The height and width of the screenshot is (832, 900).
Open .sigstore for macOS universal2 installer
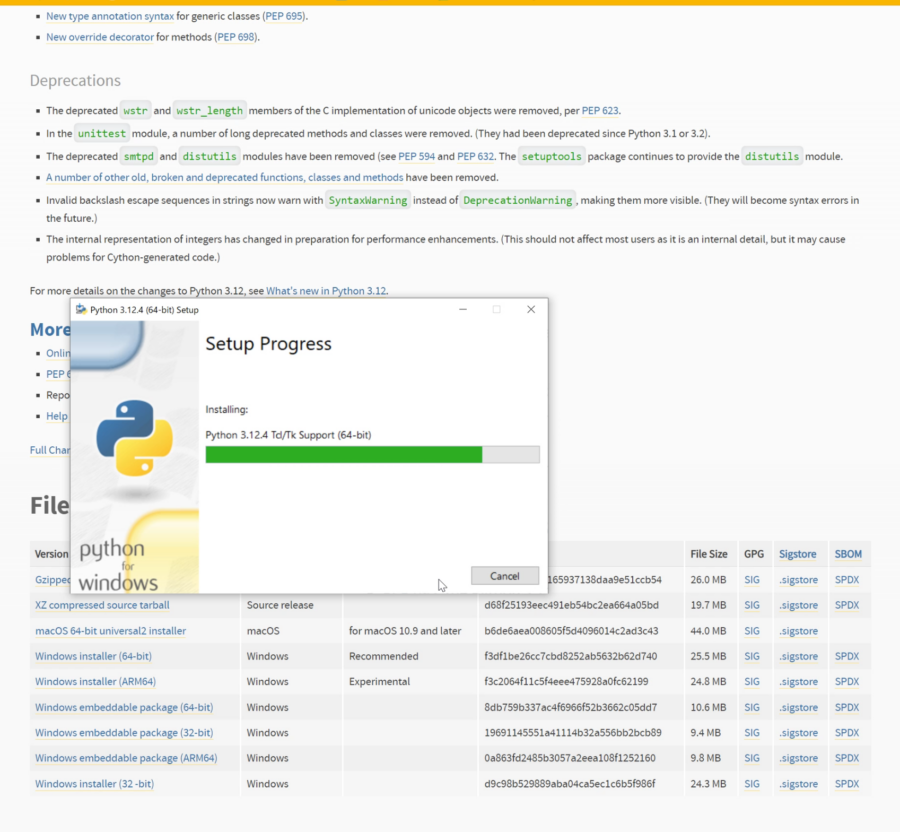[798, 631]
